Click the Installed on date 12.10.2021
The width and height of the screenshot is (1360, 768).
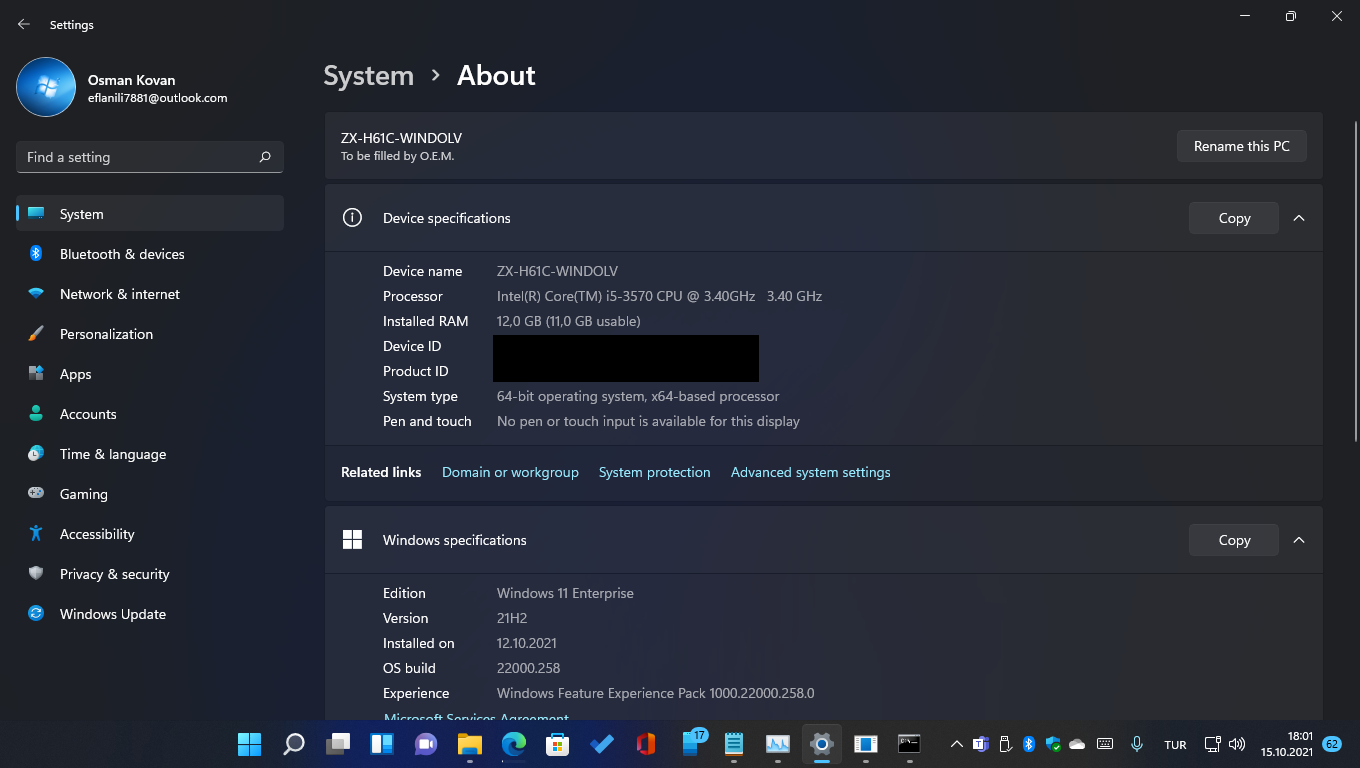(x=527, y=643)
